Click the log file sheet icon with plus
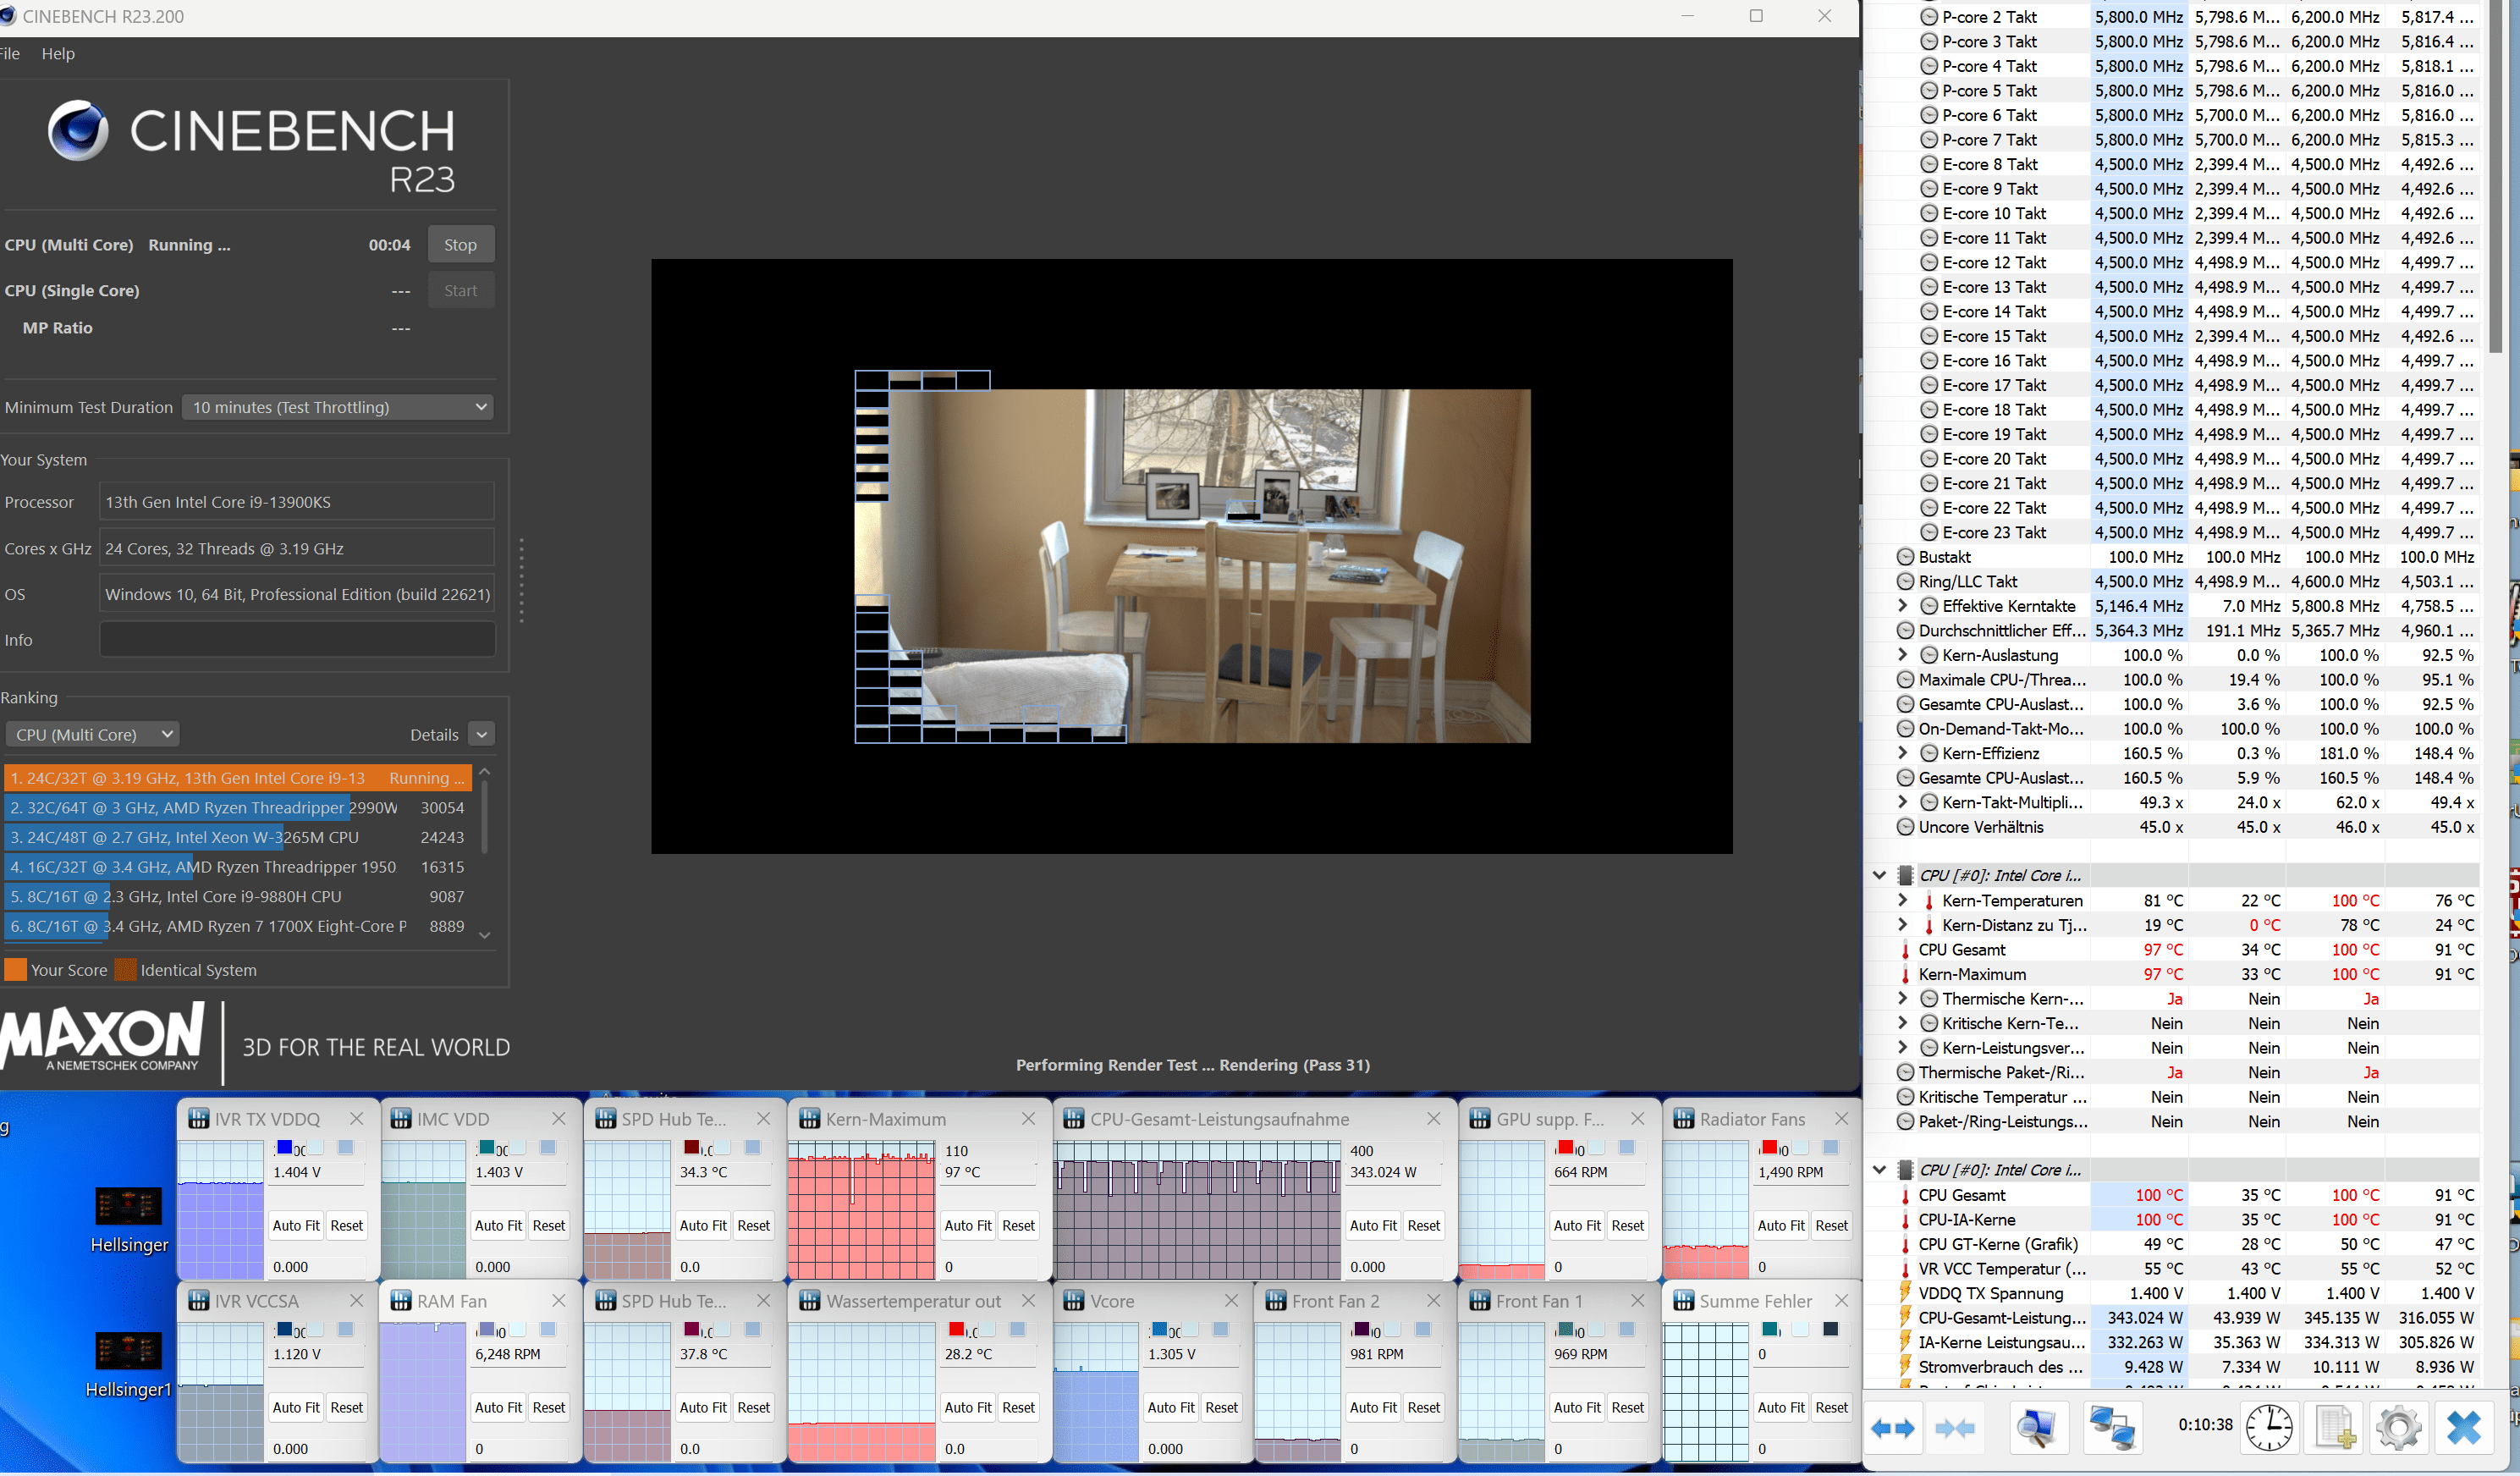This screenshot has height=1476, width=2520. click(x=2335, y=1428)
